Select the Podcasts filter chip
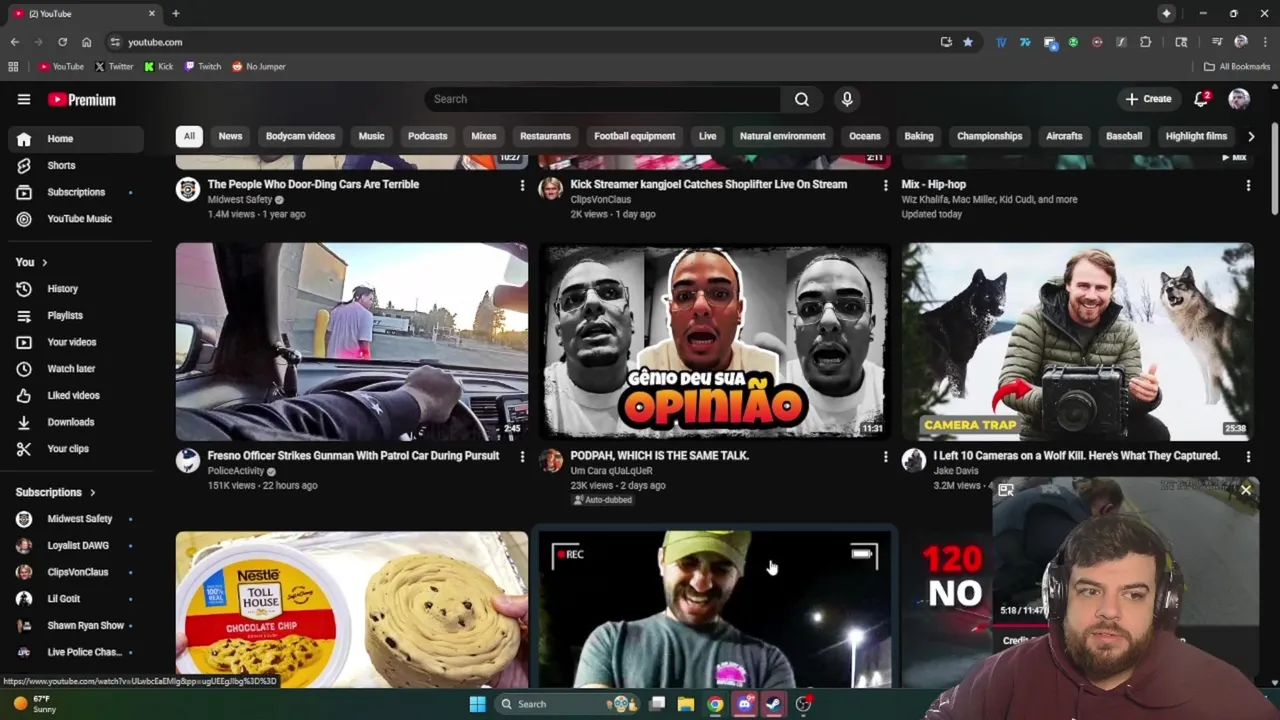Image resolution: width=1280 pixels, height=720 pixels. [x=427, y=136]
